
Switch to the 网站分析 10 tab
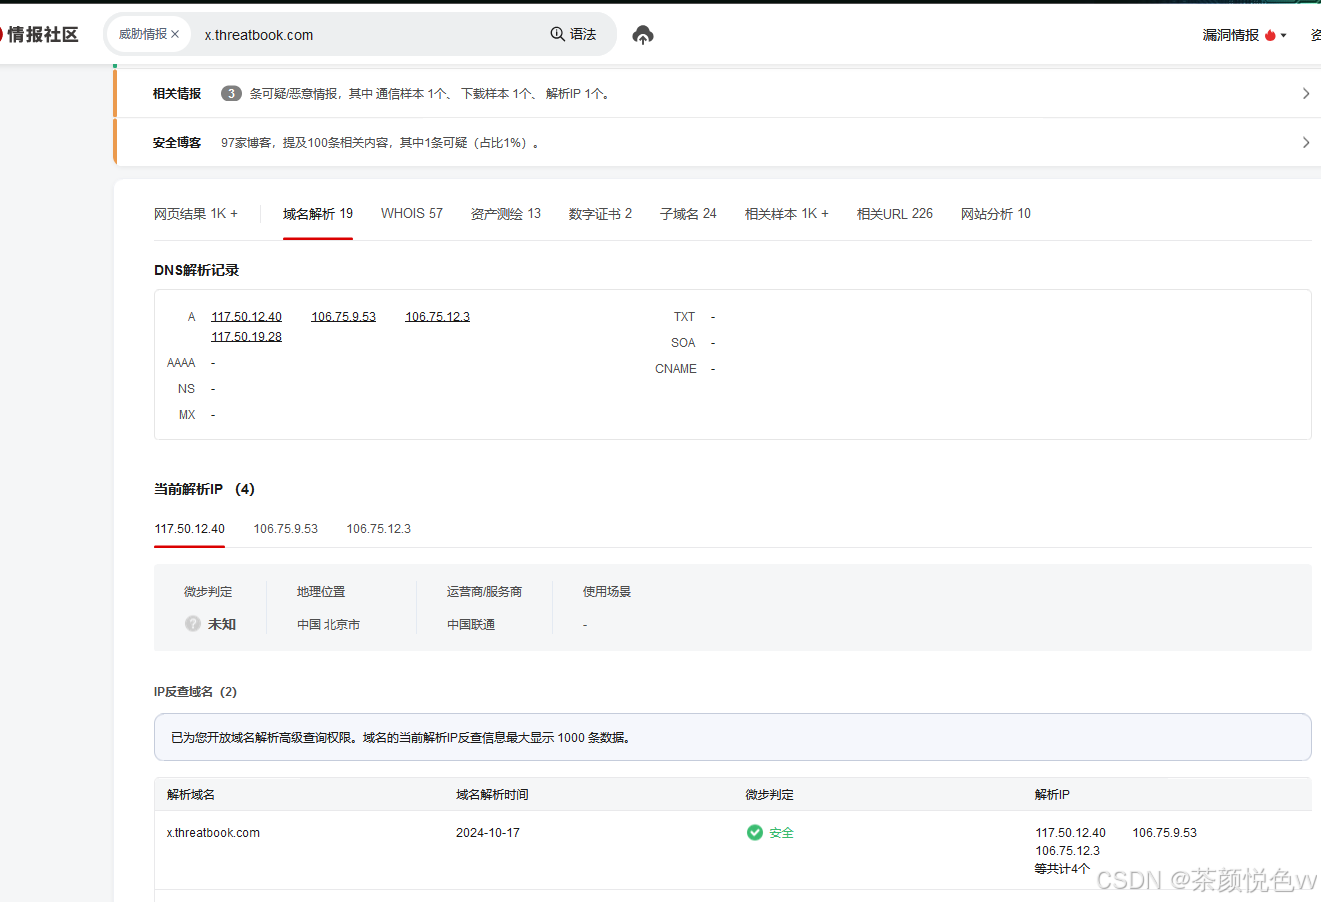click(996, 214)
